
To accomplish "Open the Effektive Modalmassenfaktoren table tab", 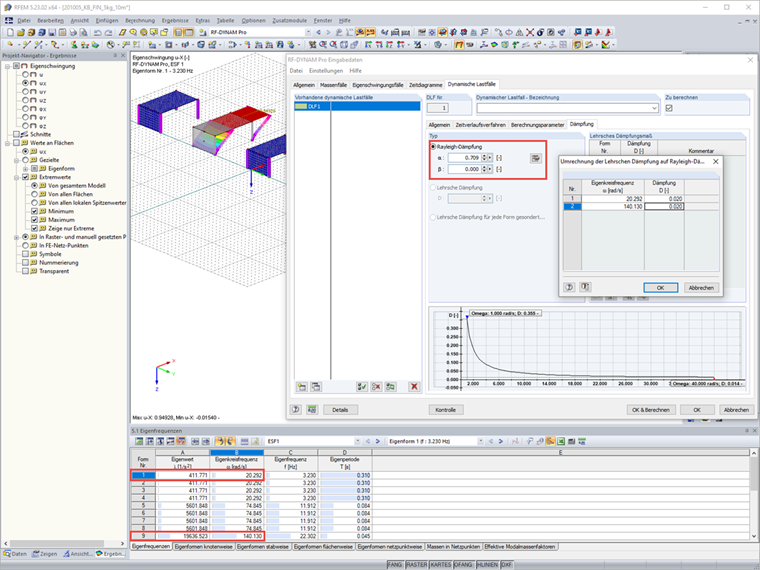I will [x=520, y=547].
